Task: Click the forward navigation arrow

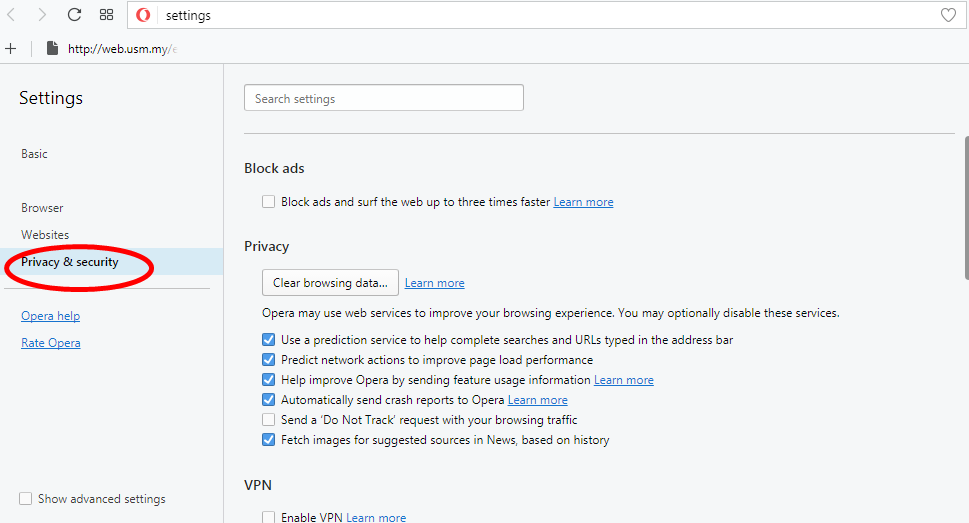Action: [42, 15]
